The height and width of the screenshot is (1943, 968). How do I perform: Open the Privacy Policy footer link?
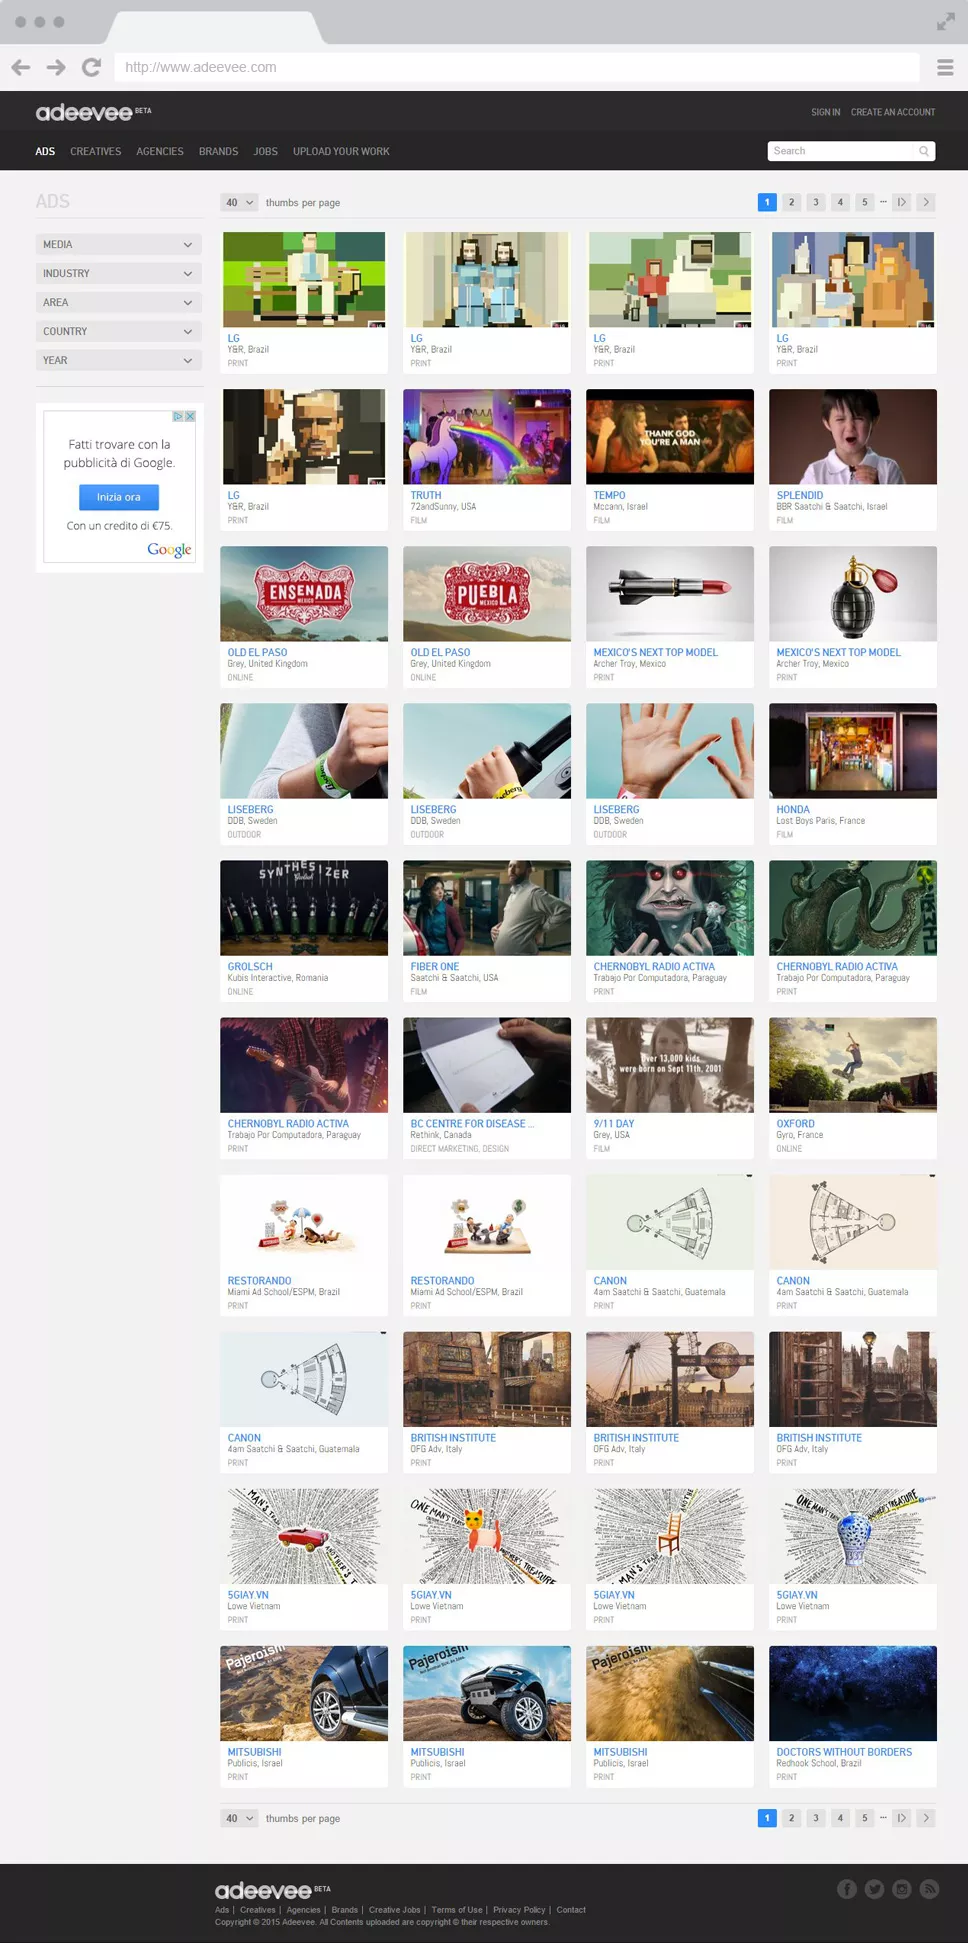[519, 1910]
